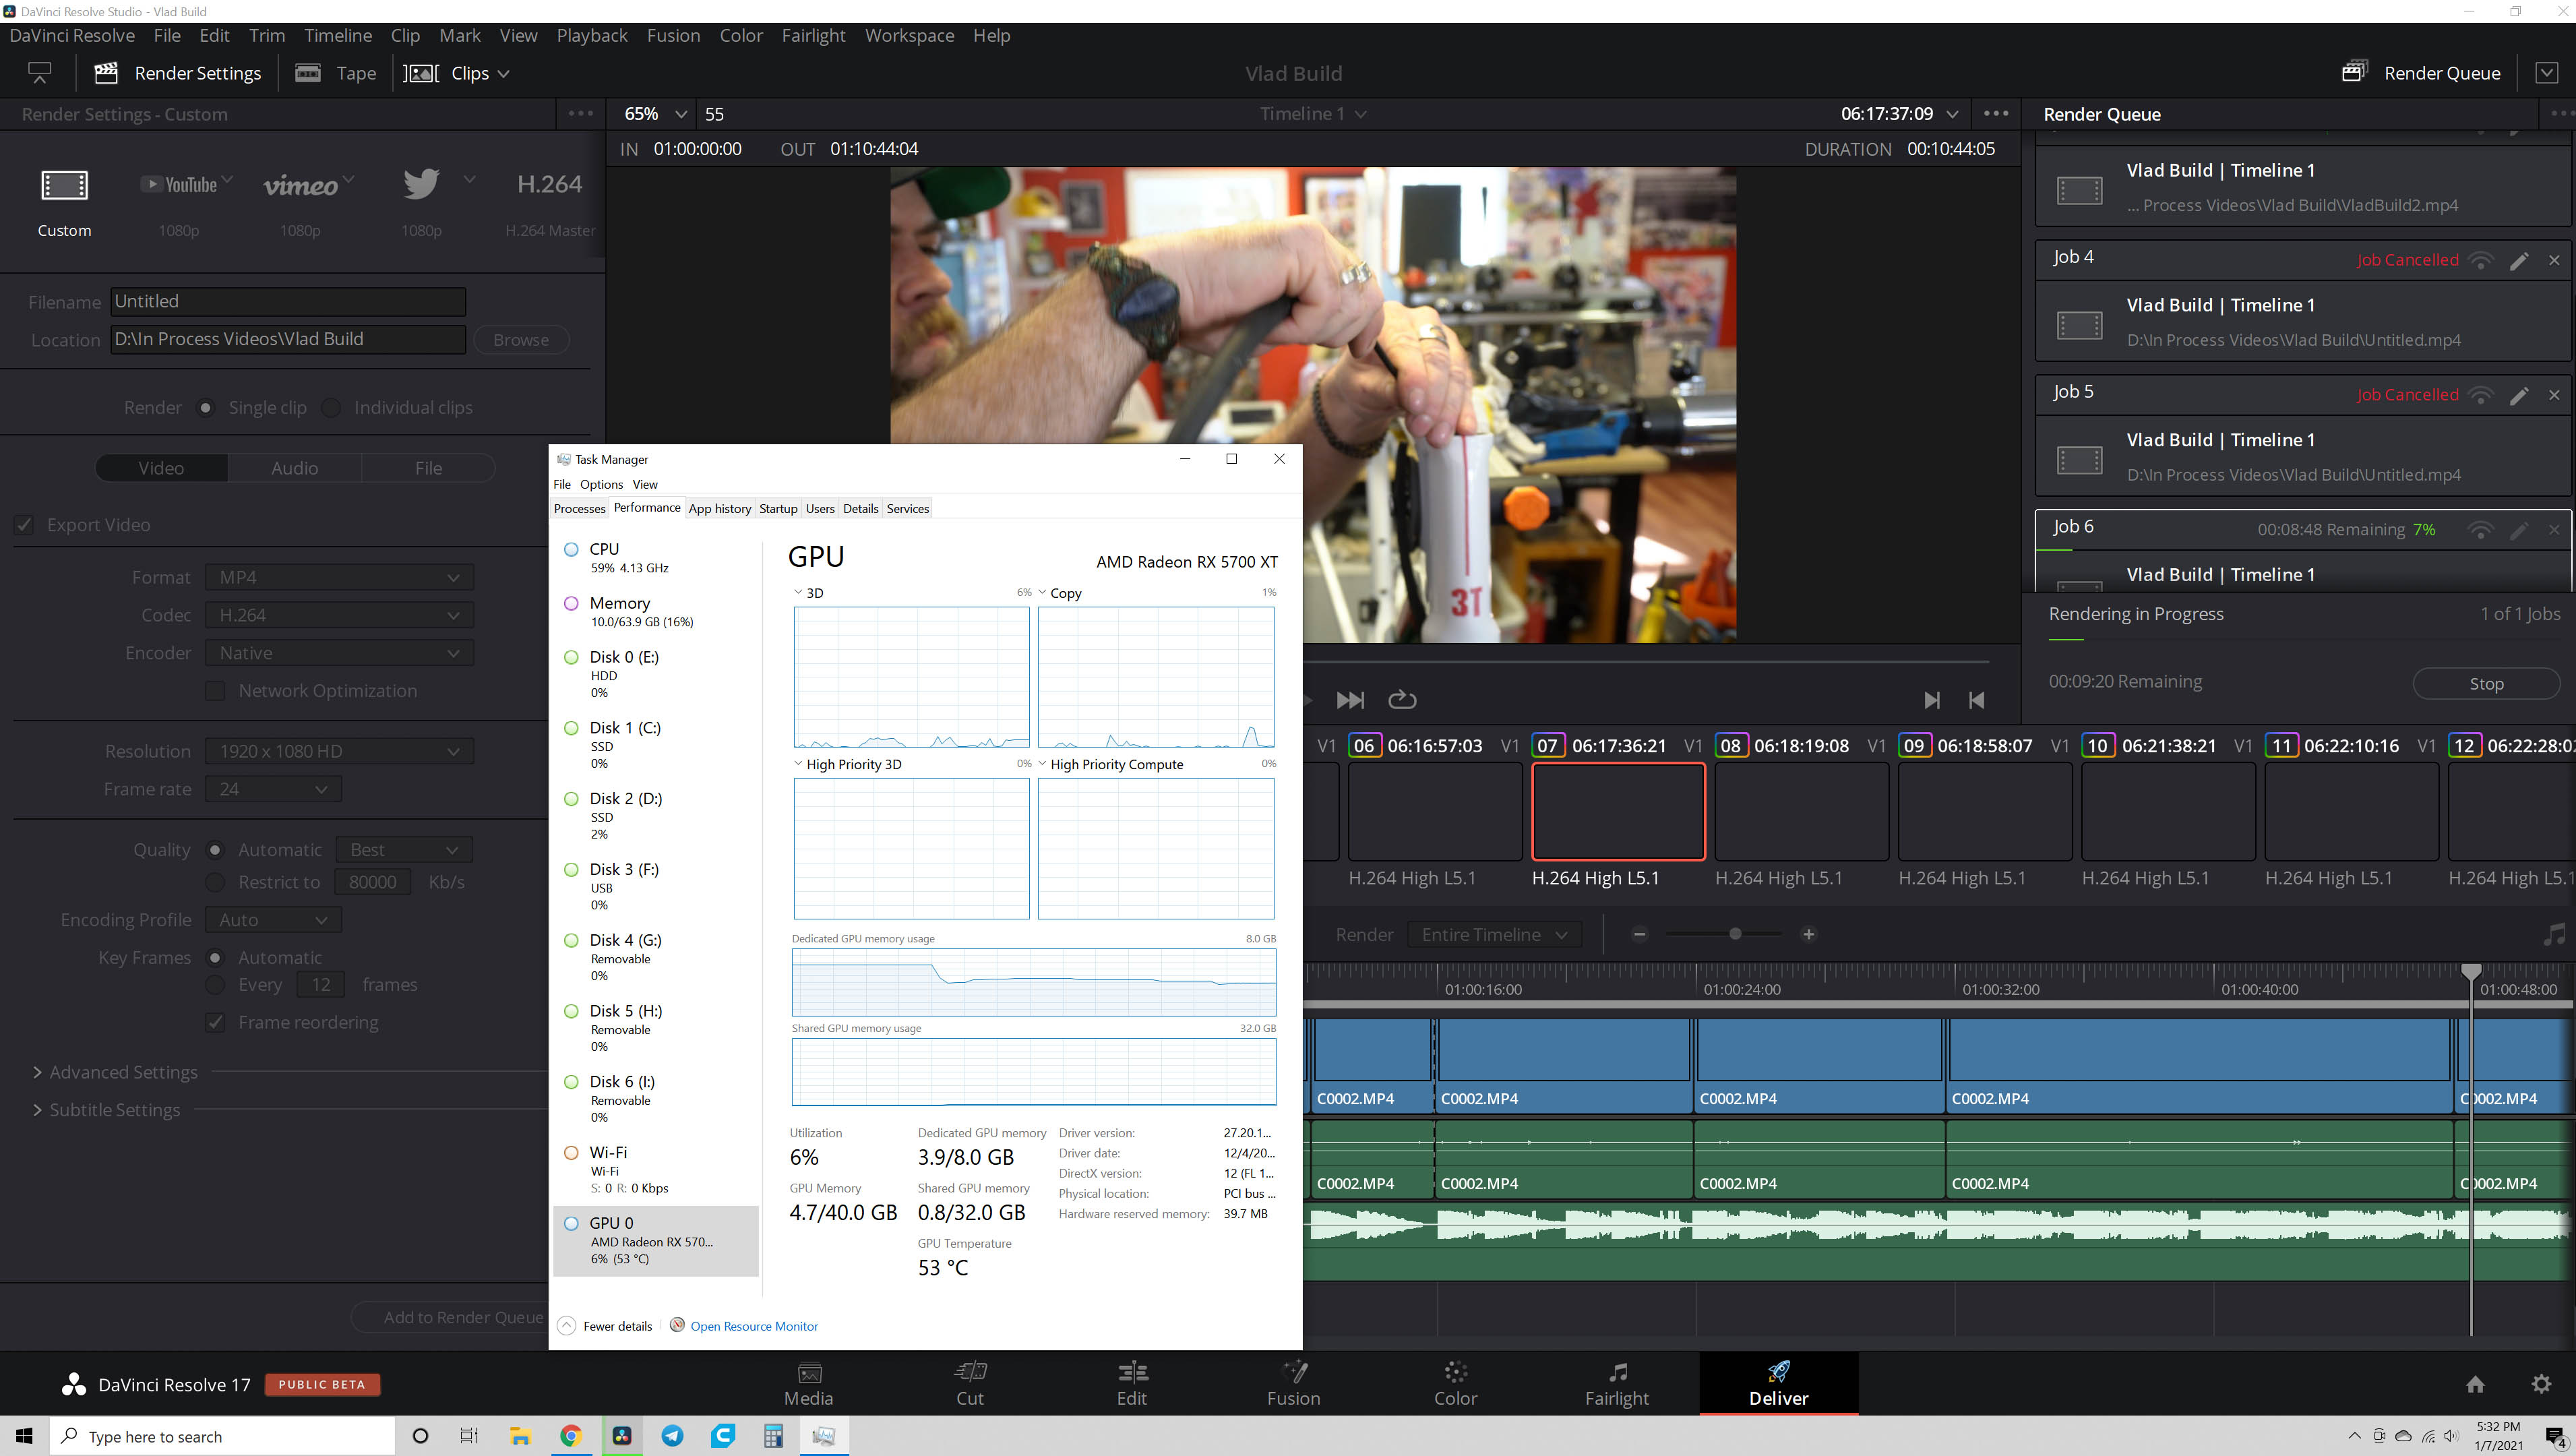Select the Custom render preset
The height and width of the screenshot is (1456, 2576).
tap(64, 203)
